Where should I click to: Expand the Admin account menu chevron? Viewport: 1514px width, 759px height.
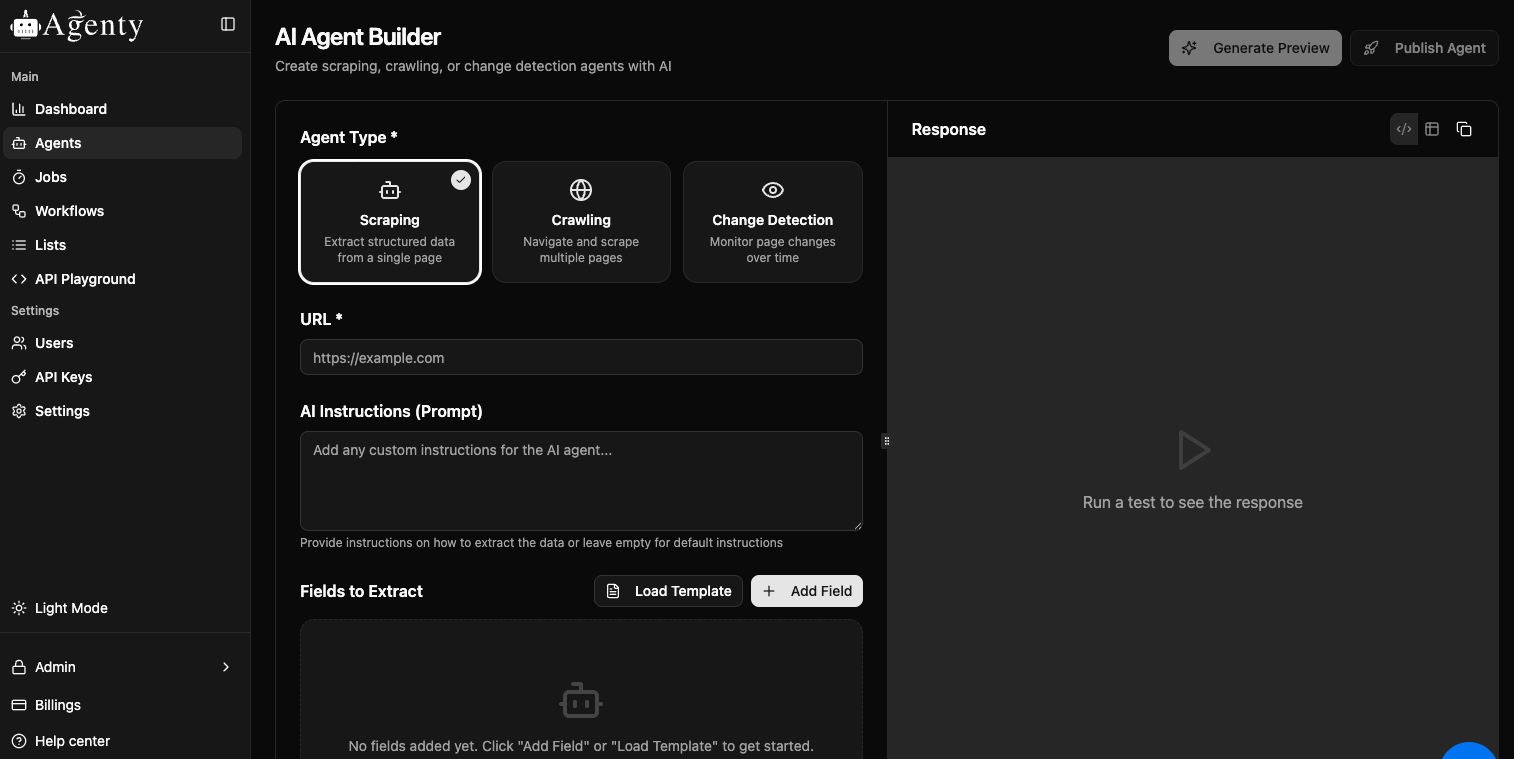point(226,667)
